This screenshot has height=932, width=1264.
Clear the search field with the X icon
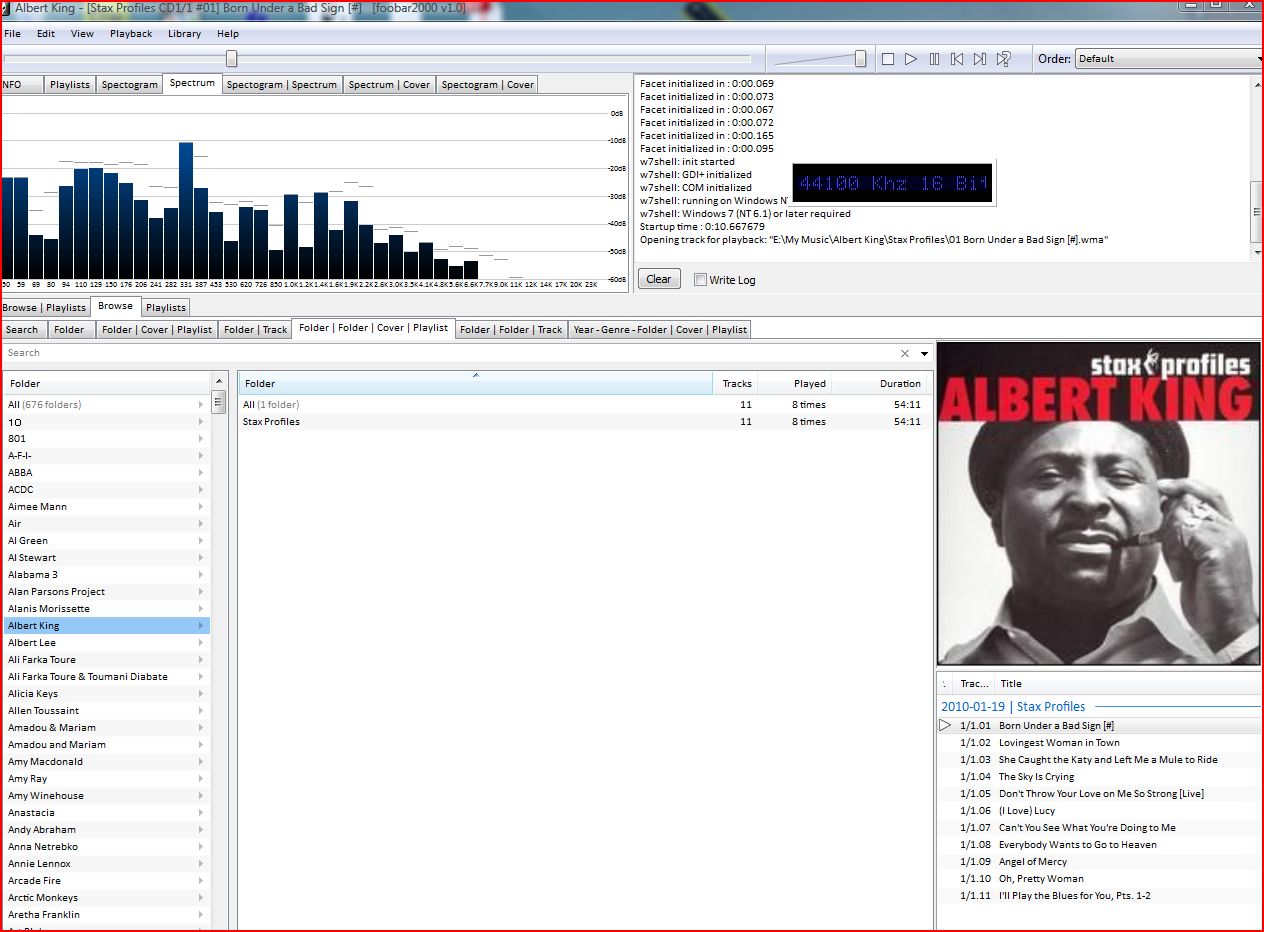pos(905,353)
